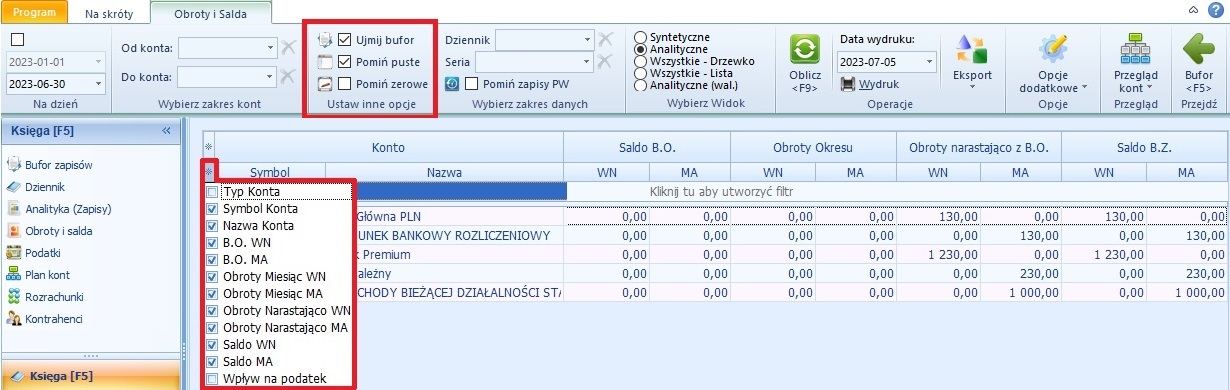Image resolution: width=1230 pixels, height=390 pixels.
Task: Check the Typ Konta column checkbox
Action: tap(211, 192)
